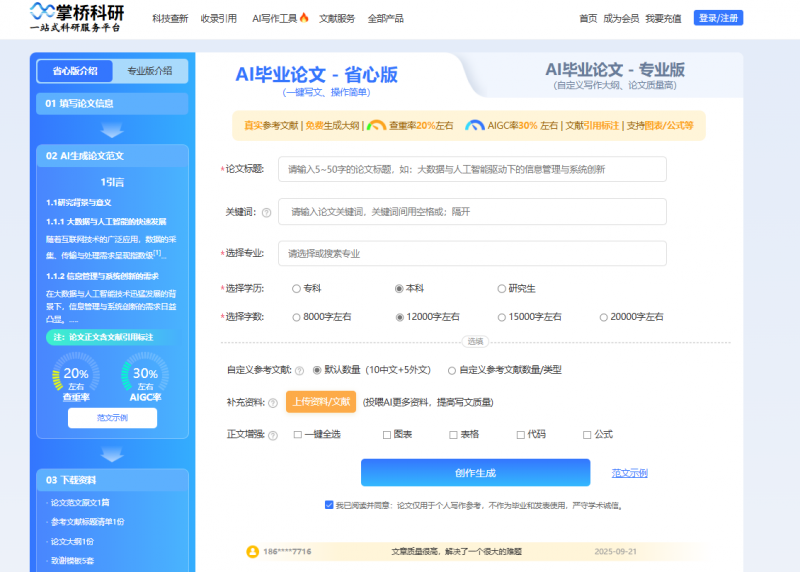800x572 pixels.
Task: Click 1.1研究背景与意义 outline heading
Action: click(x=79, y=203)
